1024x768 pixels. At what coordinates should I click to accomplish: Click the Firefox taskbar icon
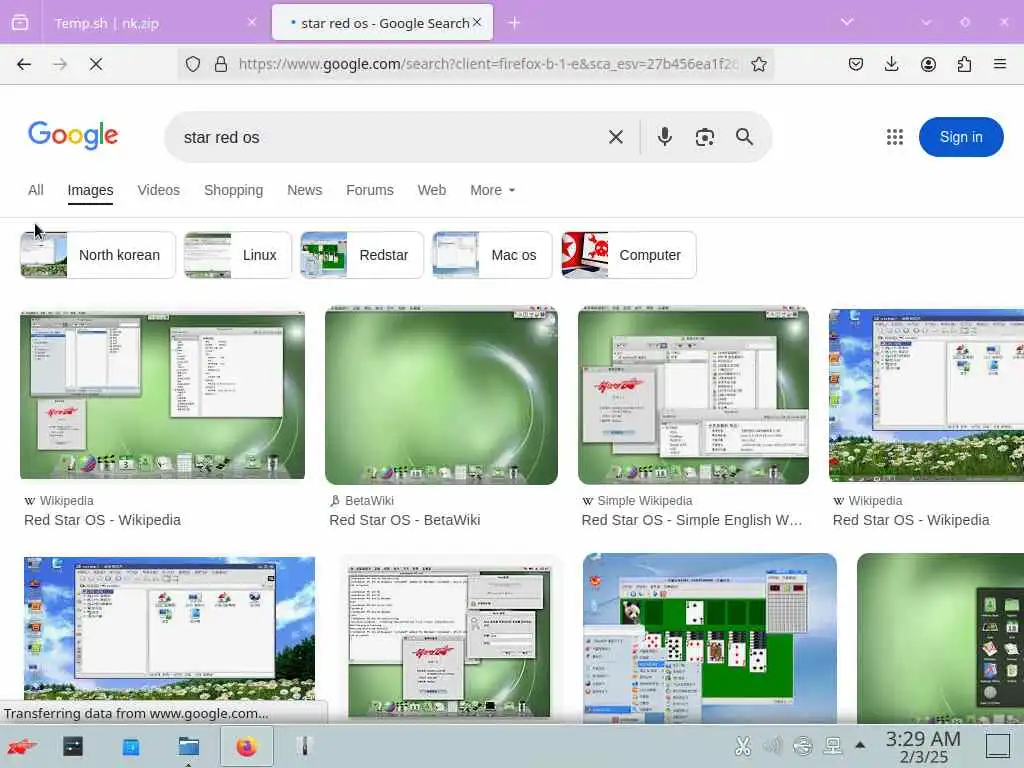pyautogui.click(x=247, y=746)
